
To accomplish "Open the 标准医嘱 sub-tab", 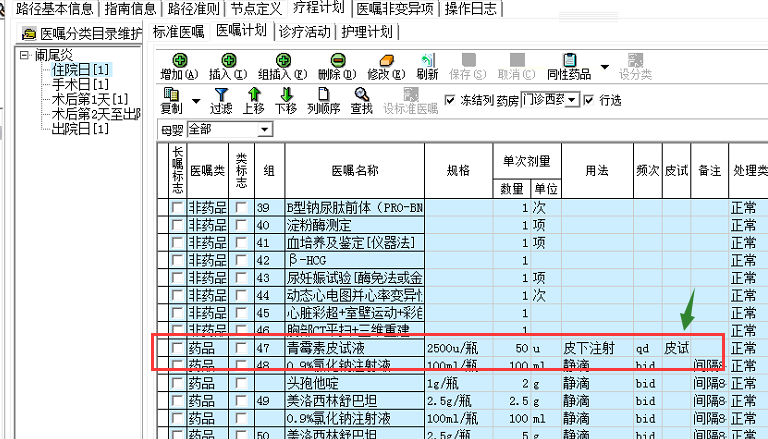I will [178, 32].
